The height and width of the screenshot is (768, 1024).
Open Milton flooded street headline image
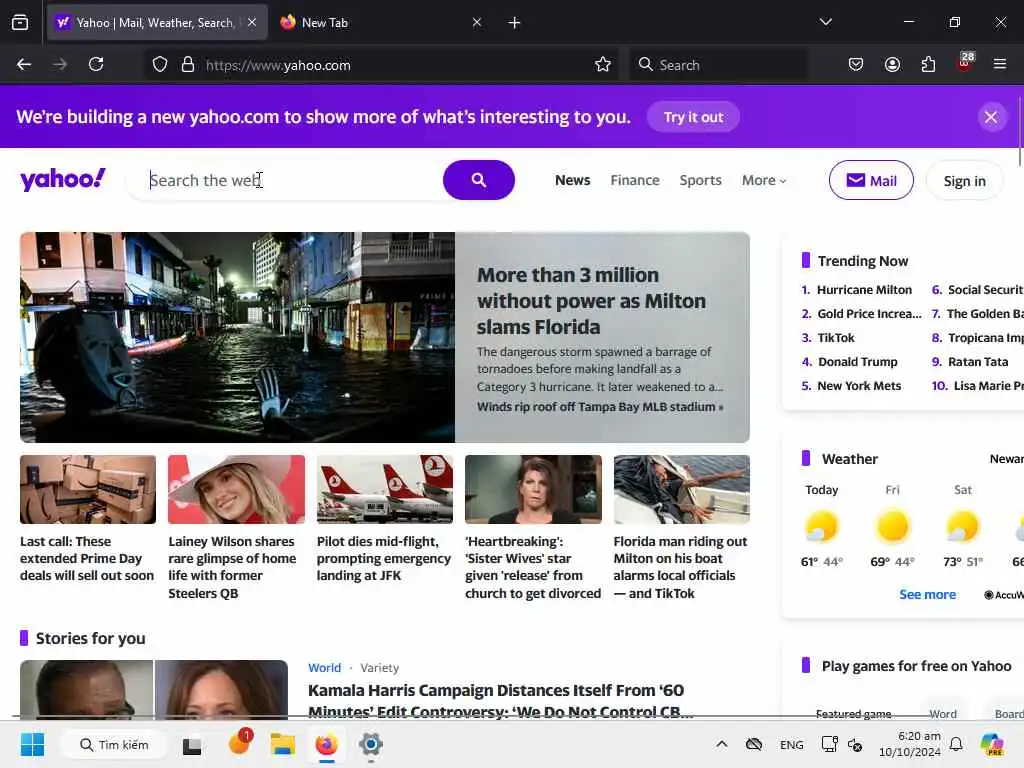tap(237, 337)
